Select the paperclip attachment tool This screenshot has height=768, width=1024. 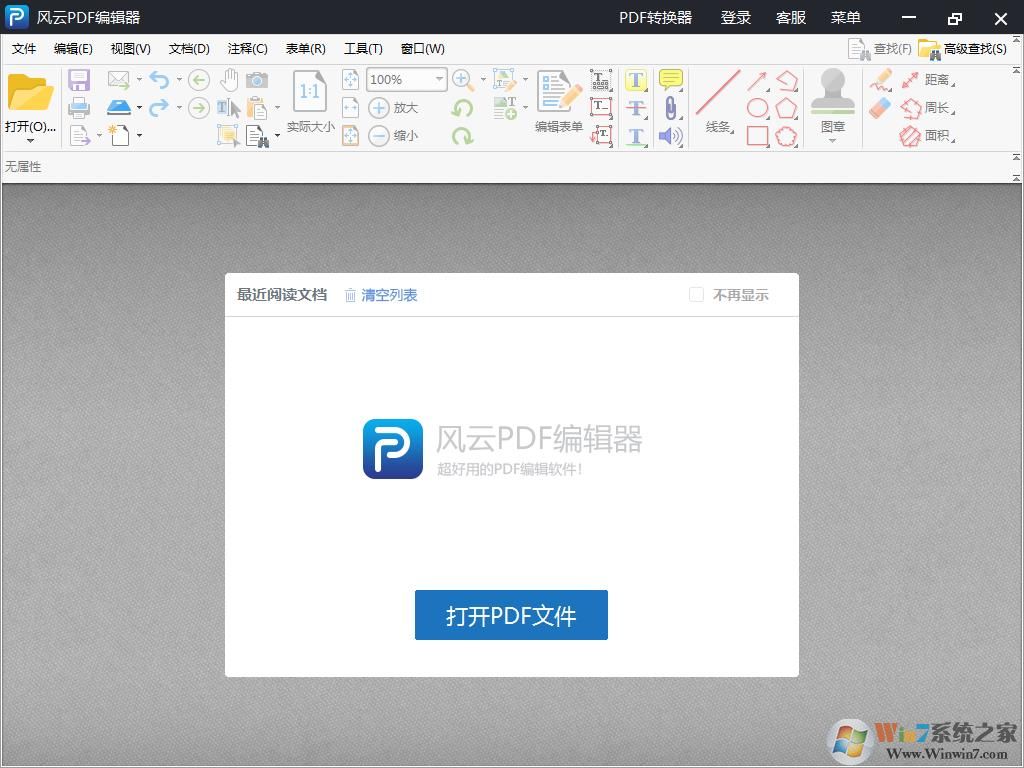[x=670, y=108]
